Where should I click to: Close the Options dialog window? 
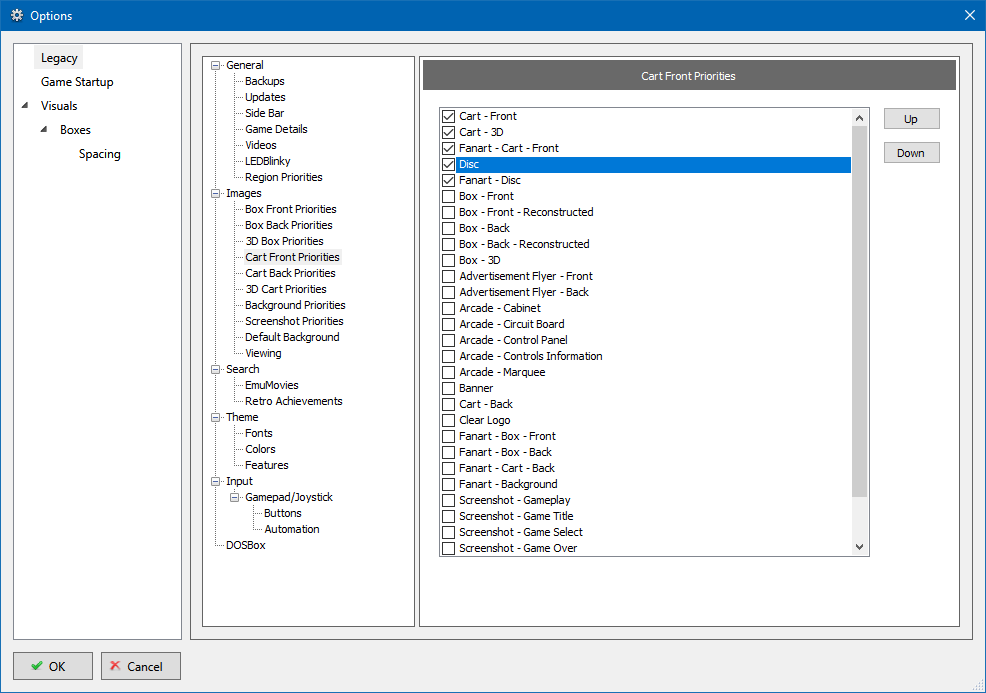pyautogui.click(x=969, y=15)
